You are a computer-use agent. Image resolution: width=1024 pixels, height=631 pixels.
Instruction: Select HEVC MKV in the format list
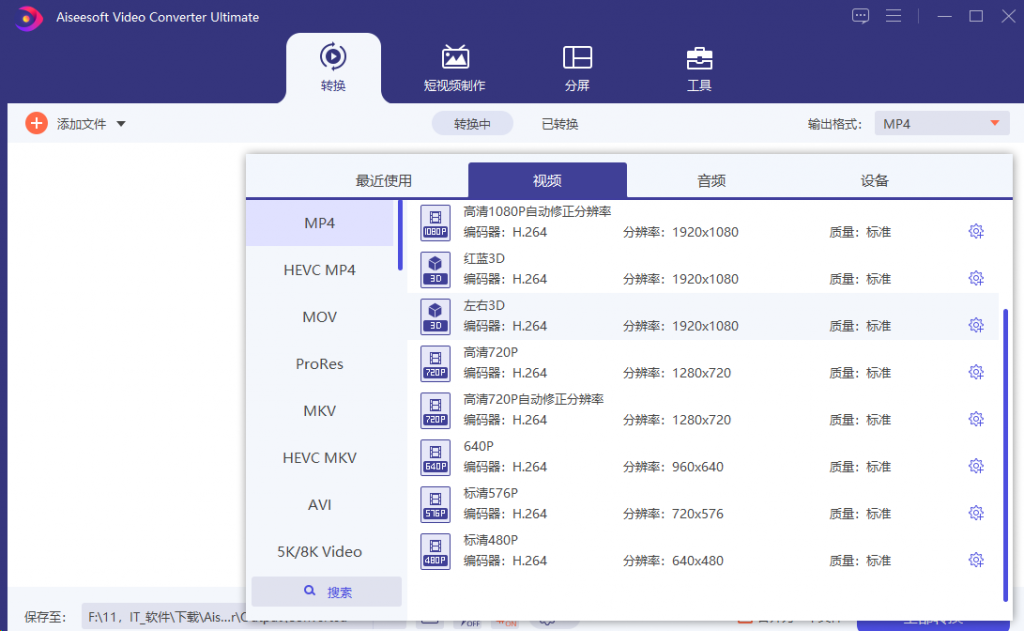318,457
